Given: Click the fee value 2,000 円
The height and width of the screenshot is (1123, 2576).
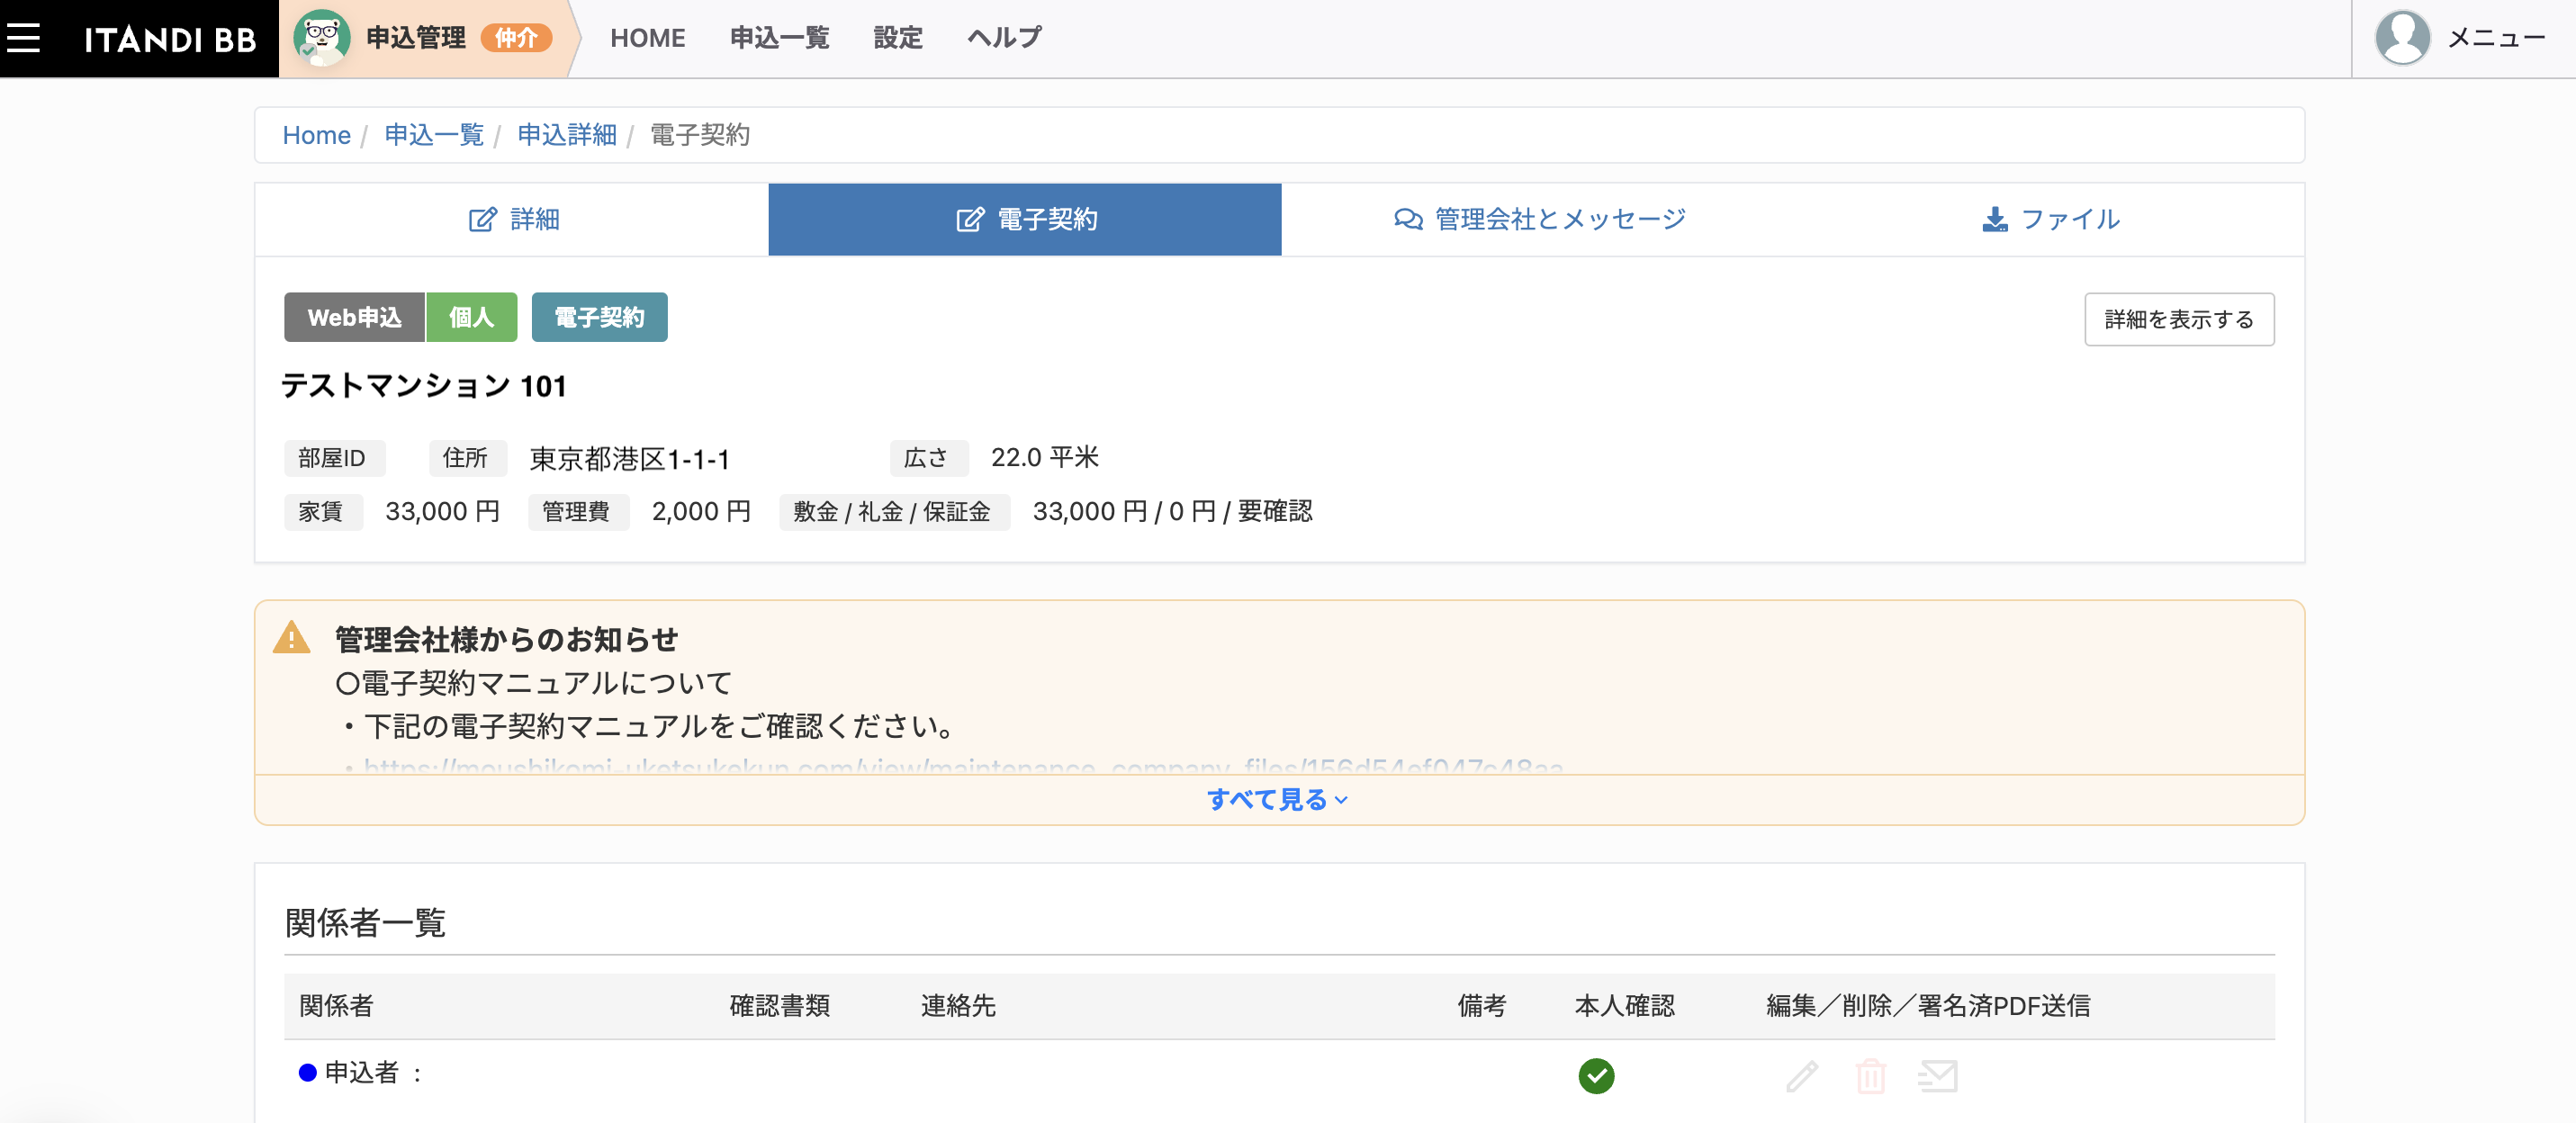Looking at the screenshot, I should [701, 511].
